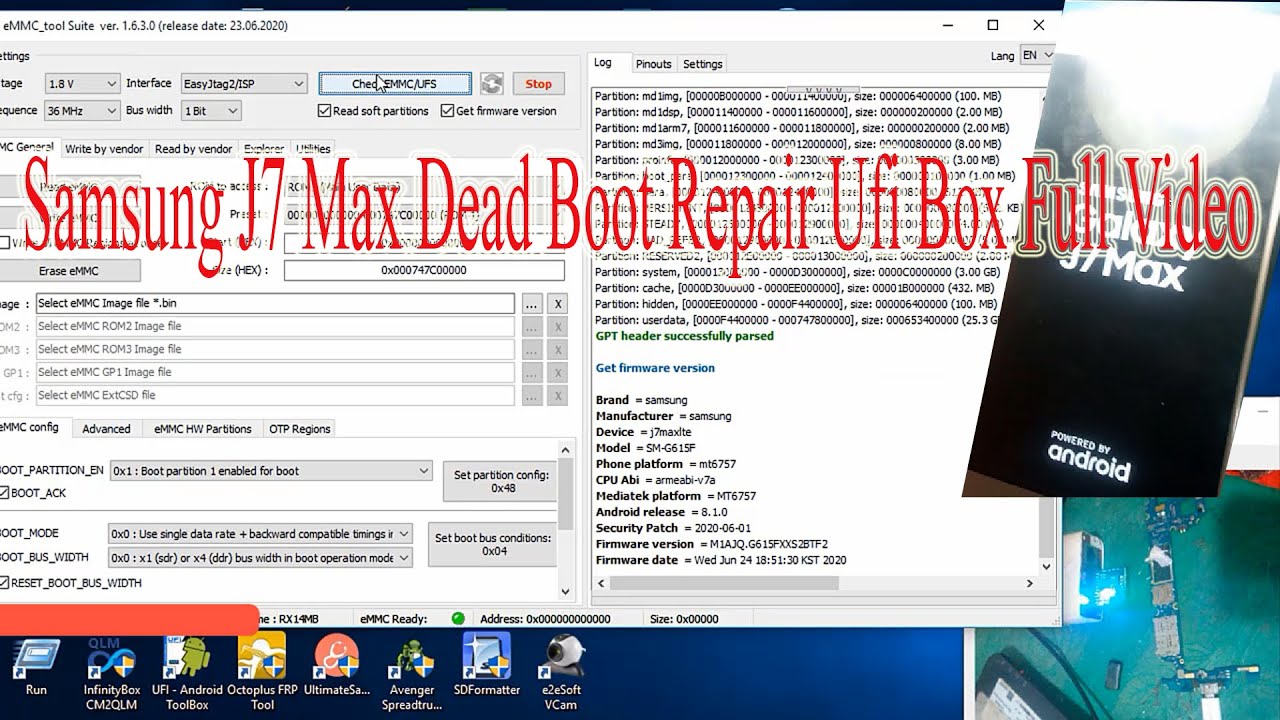Browse for eMMC ROM2 Image file
1280x720 pixels.
click(x=532, y=326)
